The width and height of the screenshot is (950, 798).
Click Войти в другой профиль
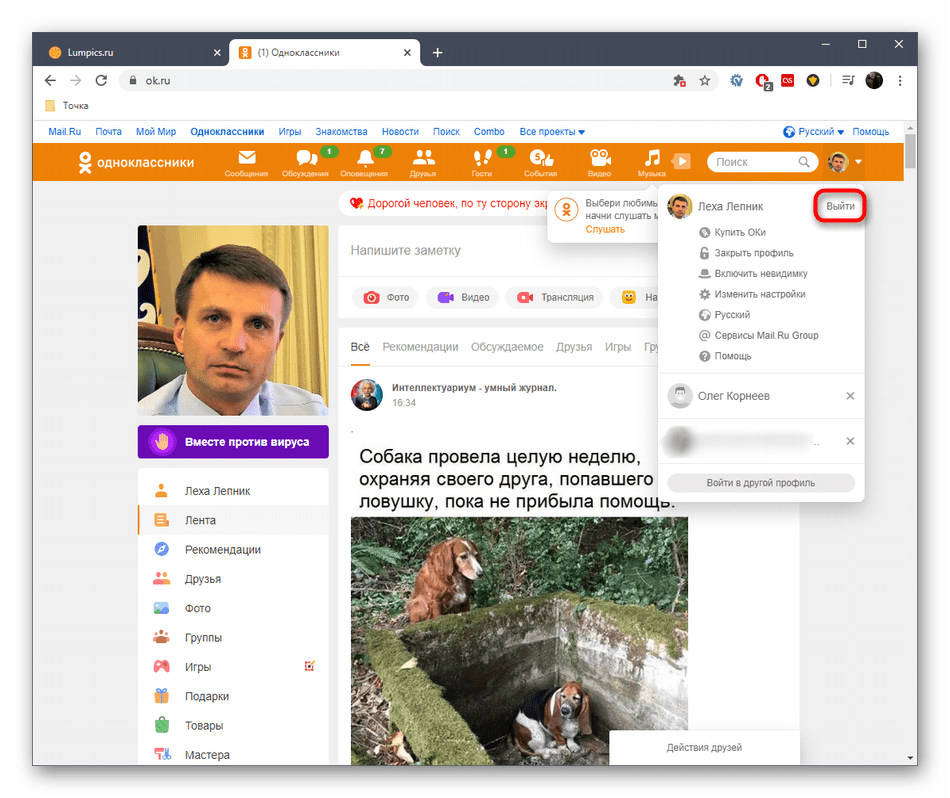click(760, 483)
